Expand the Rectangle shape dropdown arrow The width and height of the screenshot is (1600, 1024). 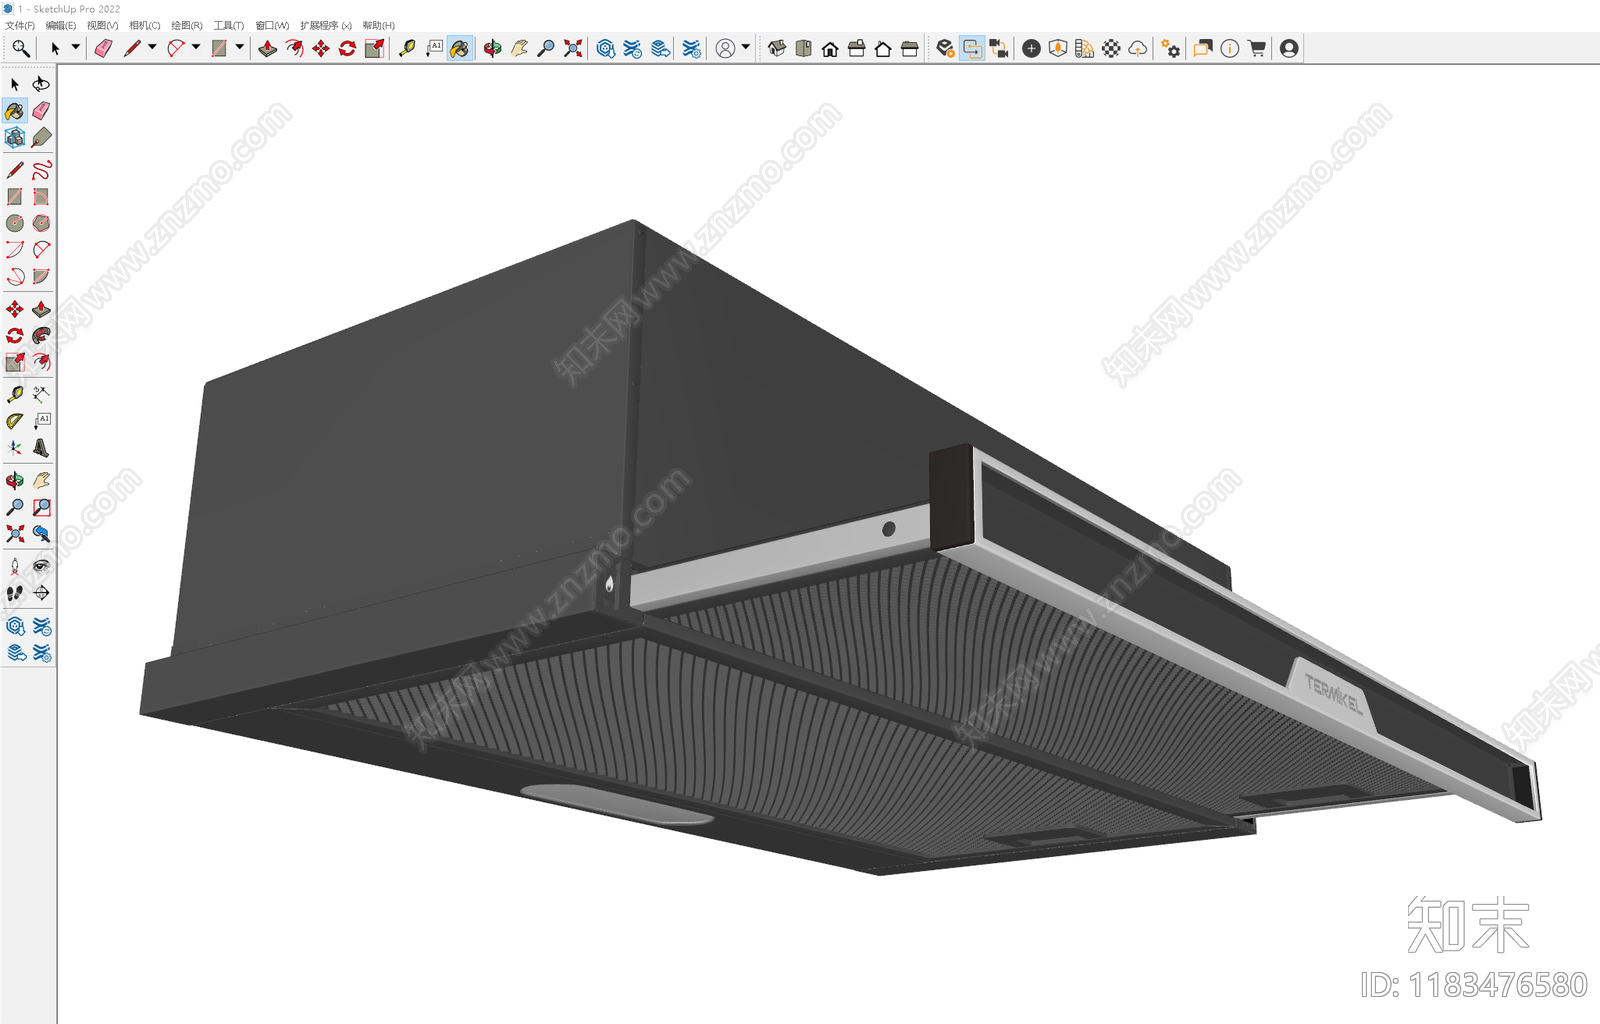[x=240, y=47]
